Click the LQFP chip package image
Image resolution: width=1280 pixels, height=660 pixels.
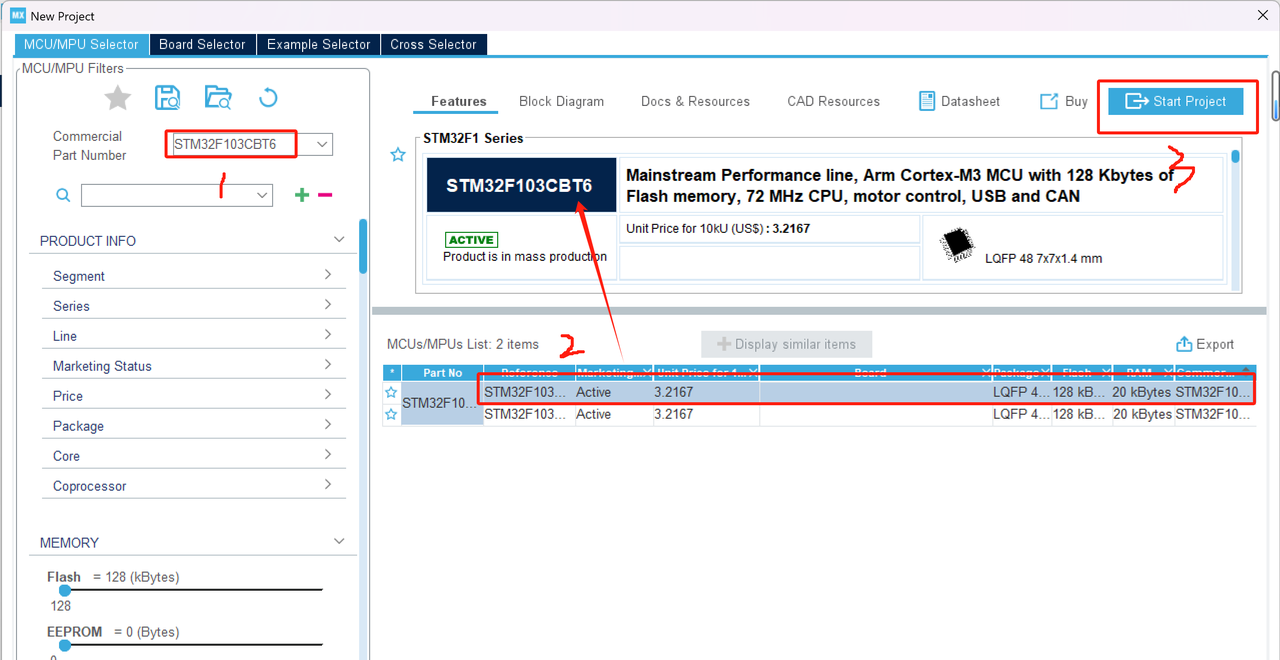pos(959,246)
